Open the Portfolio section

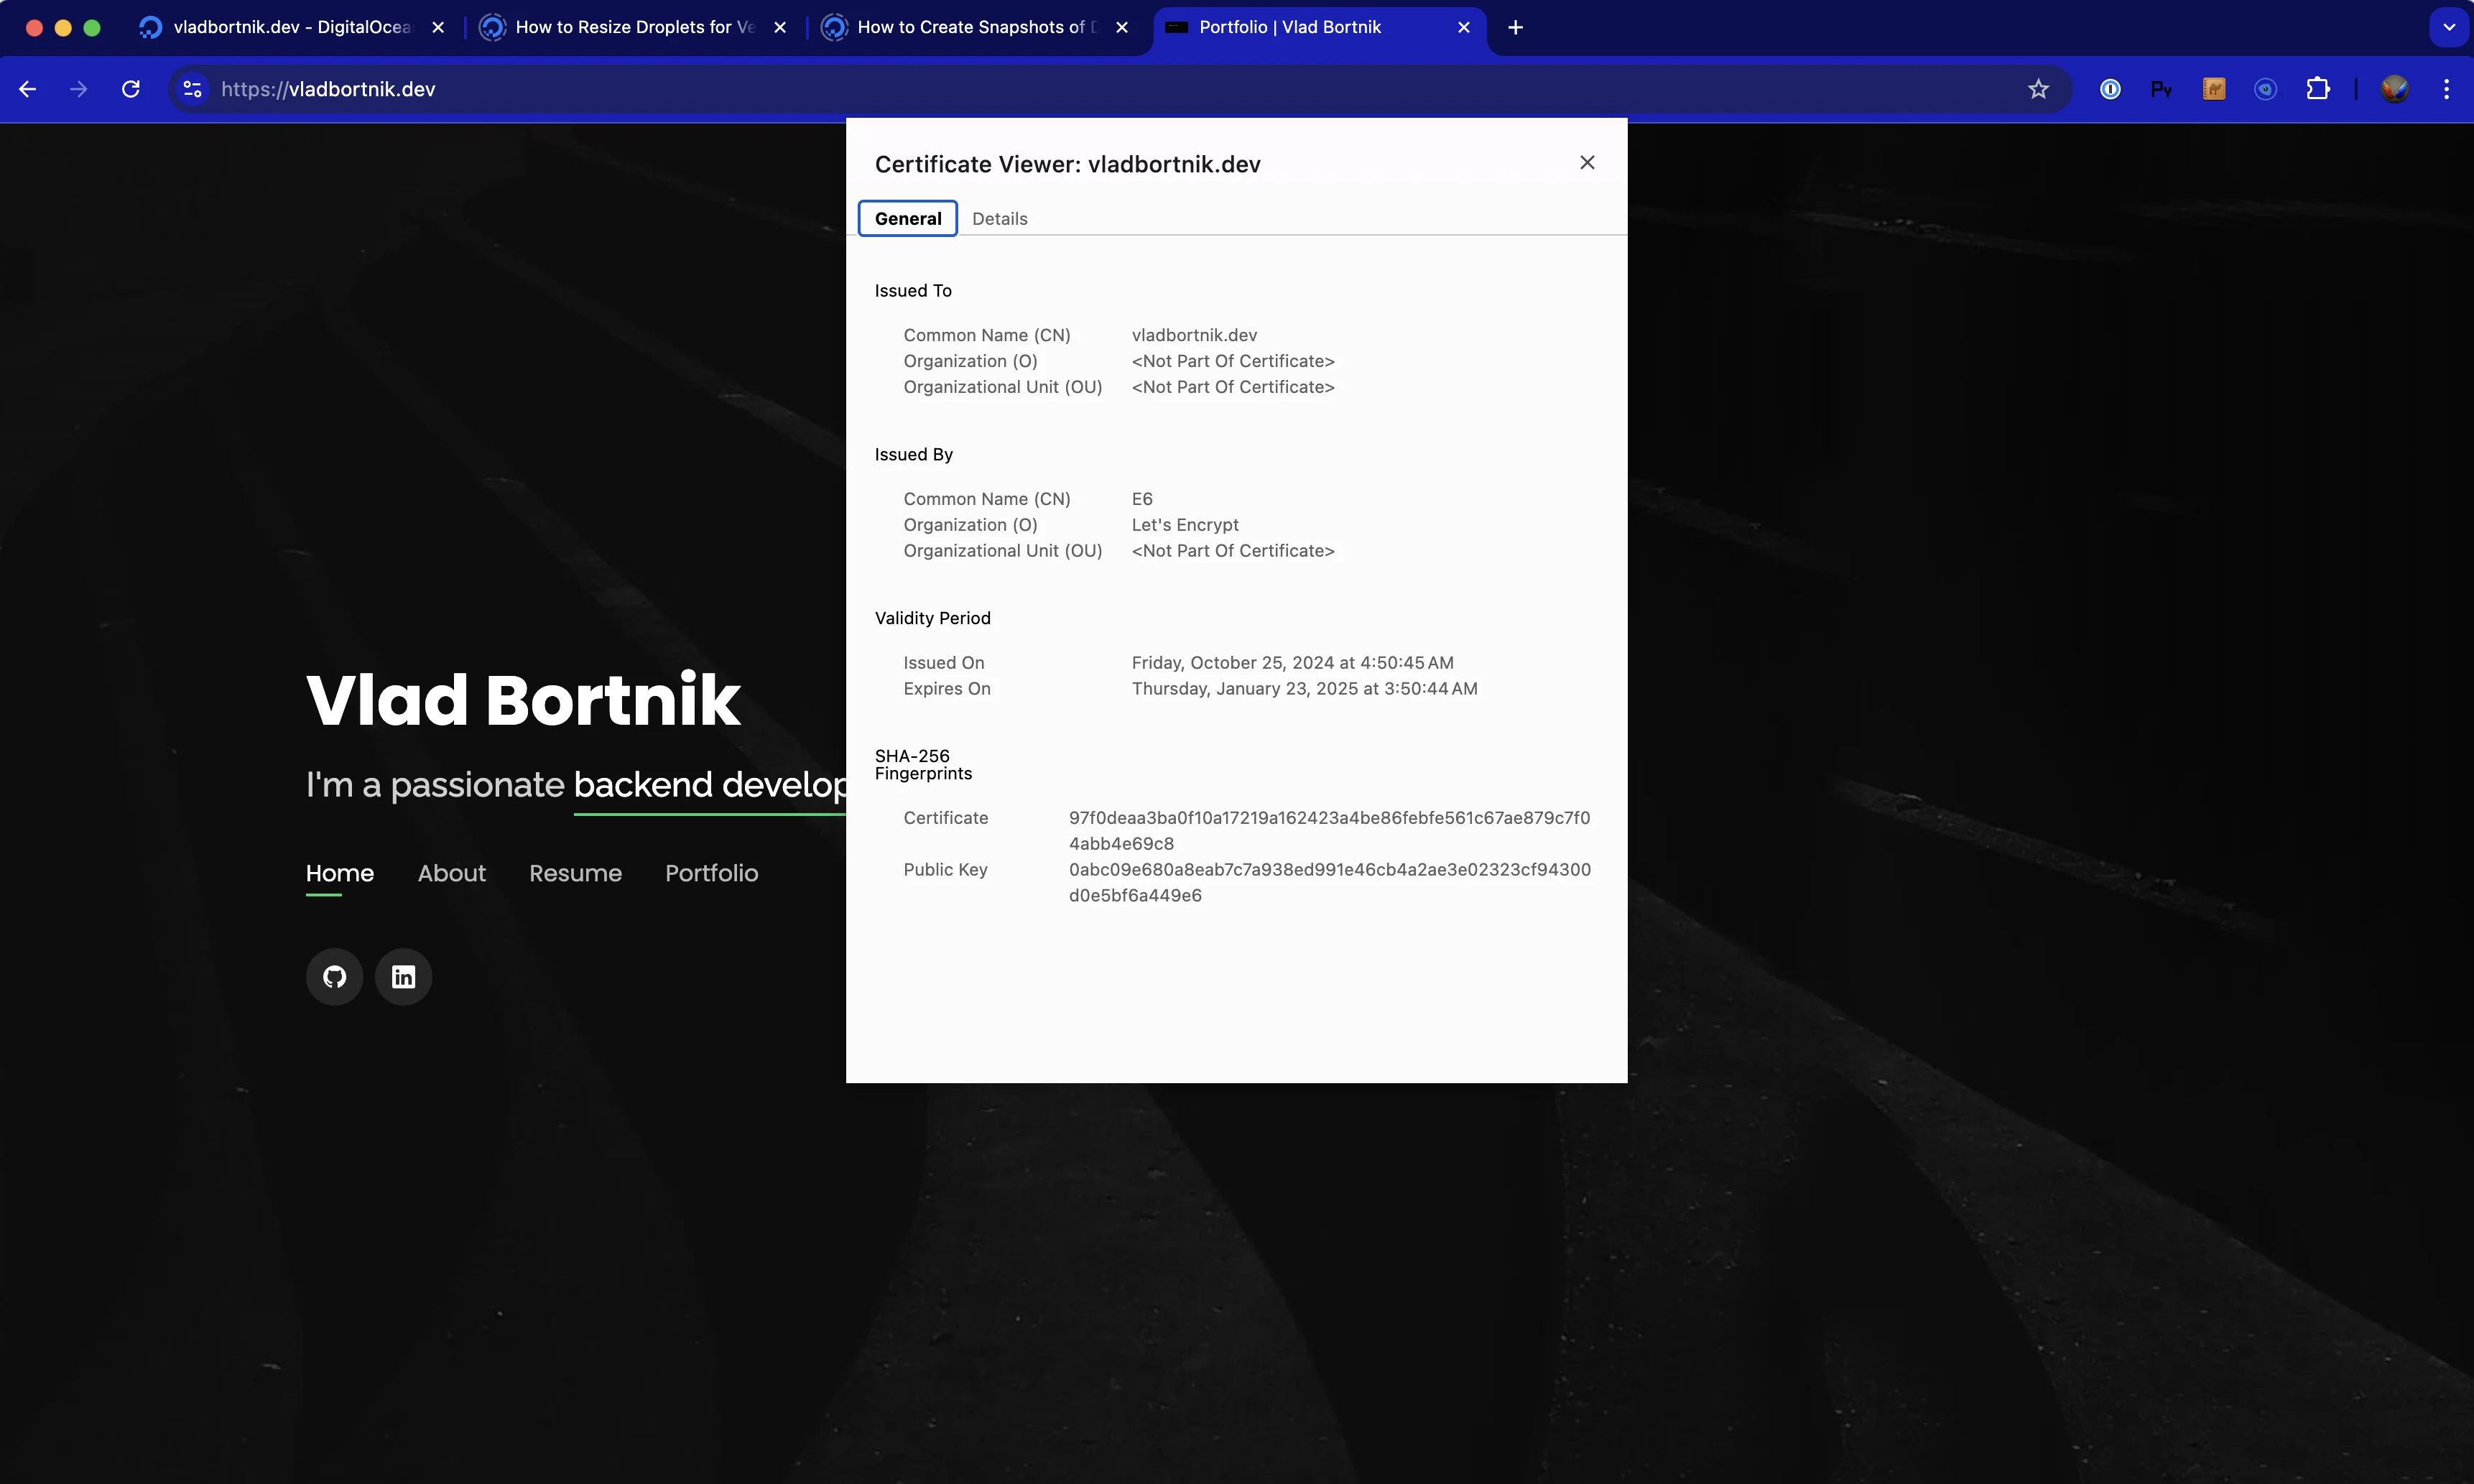pyautogui.click(x=712, y=873)
